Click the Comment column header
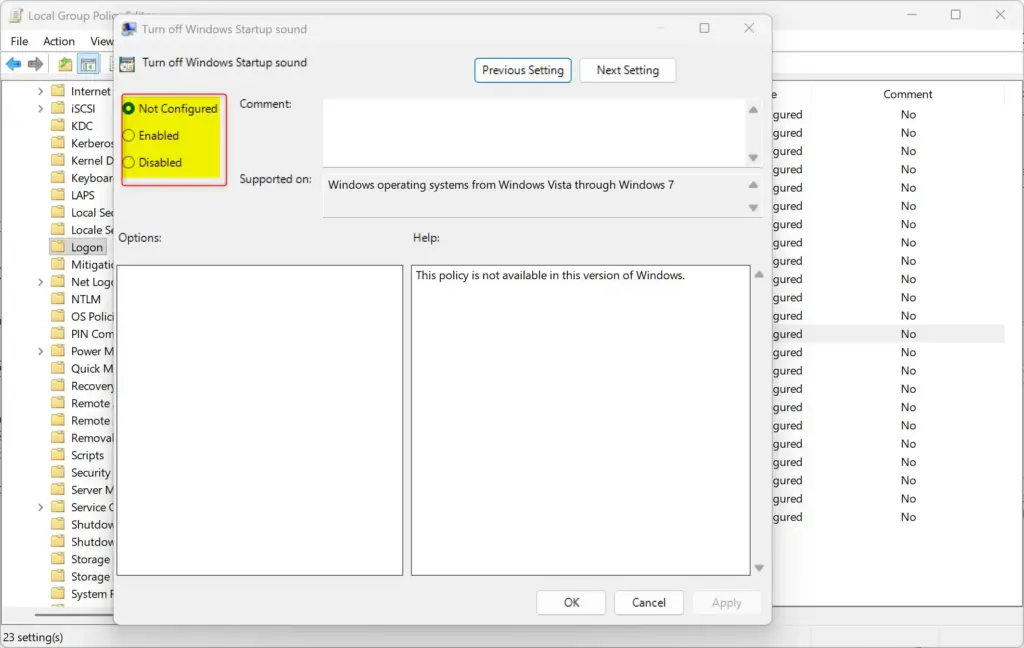The width and height of the screenshot is (1024, 648). [x=907, y=94]
